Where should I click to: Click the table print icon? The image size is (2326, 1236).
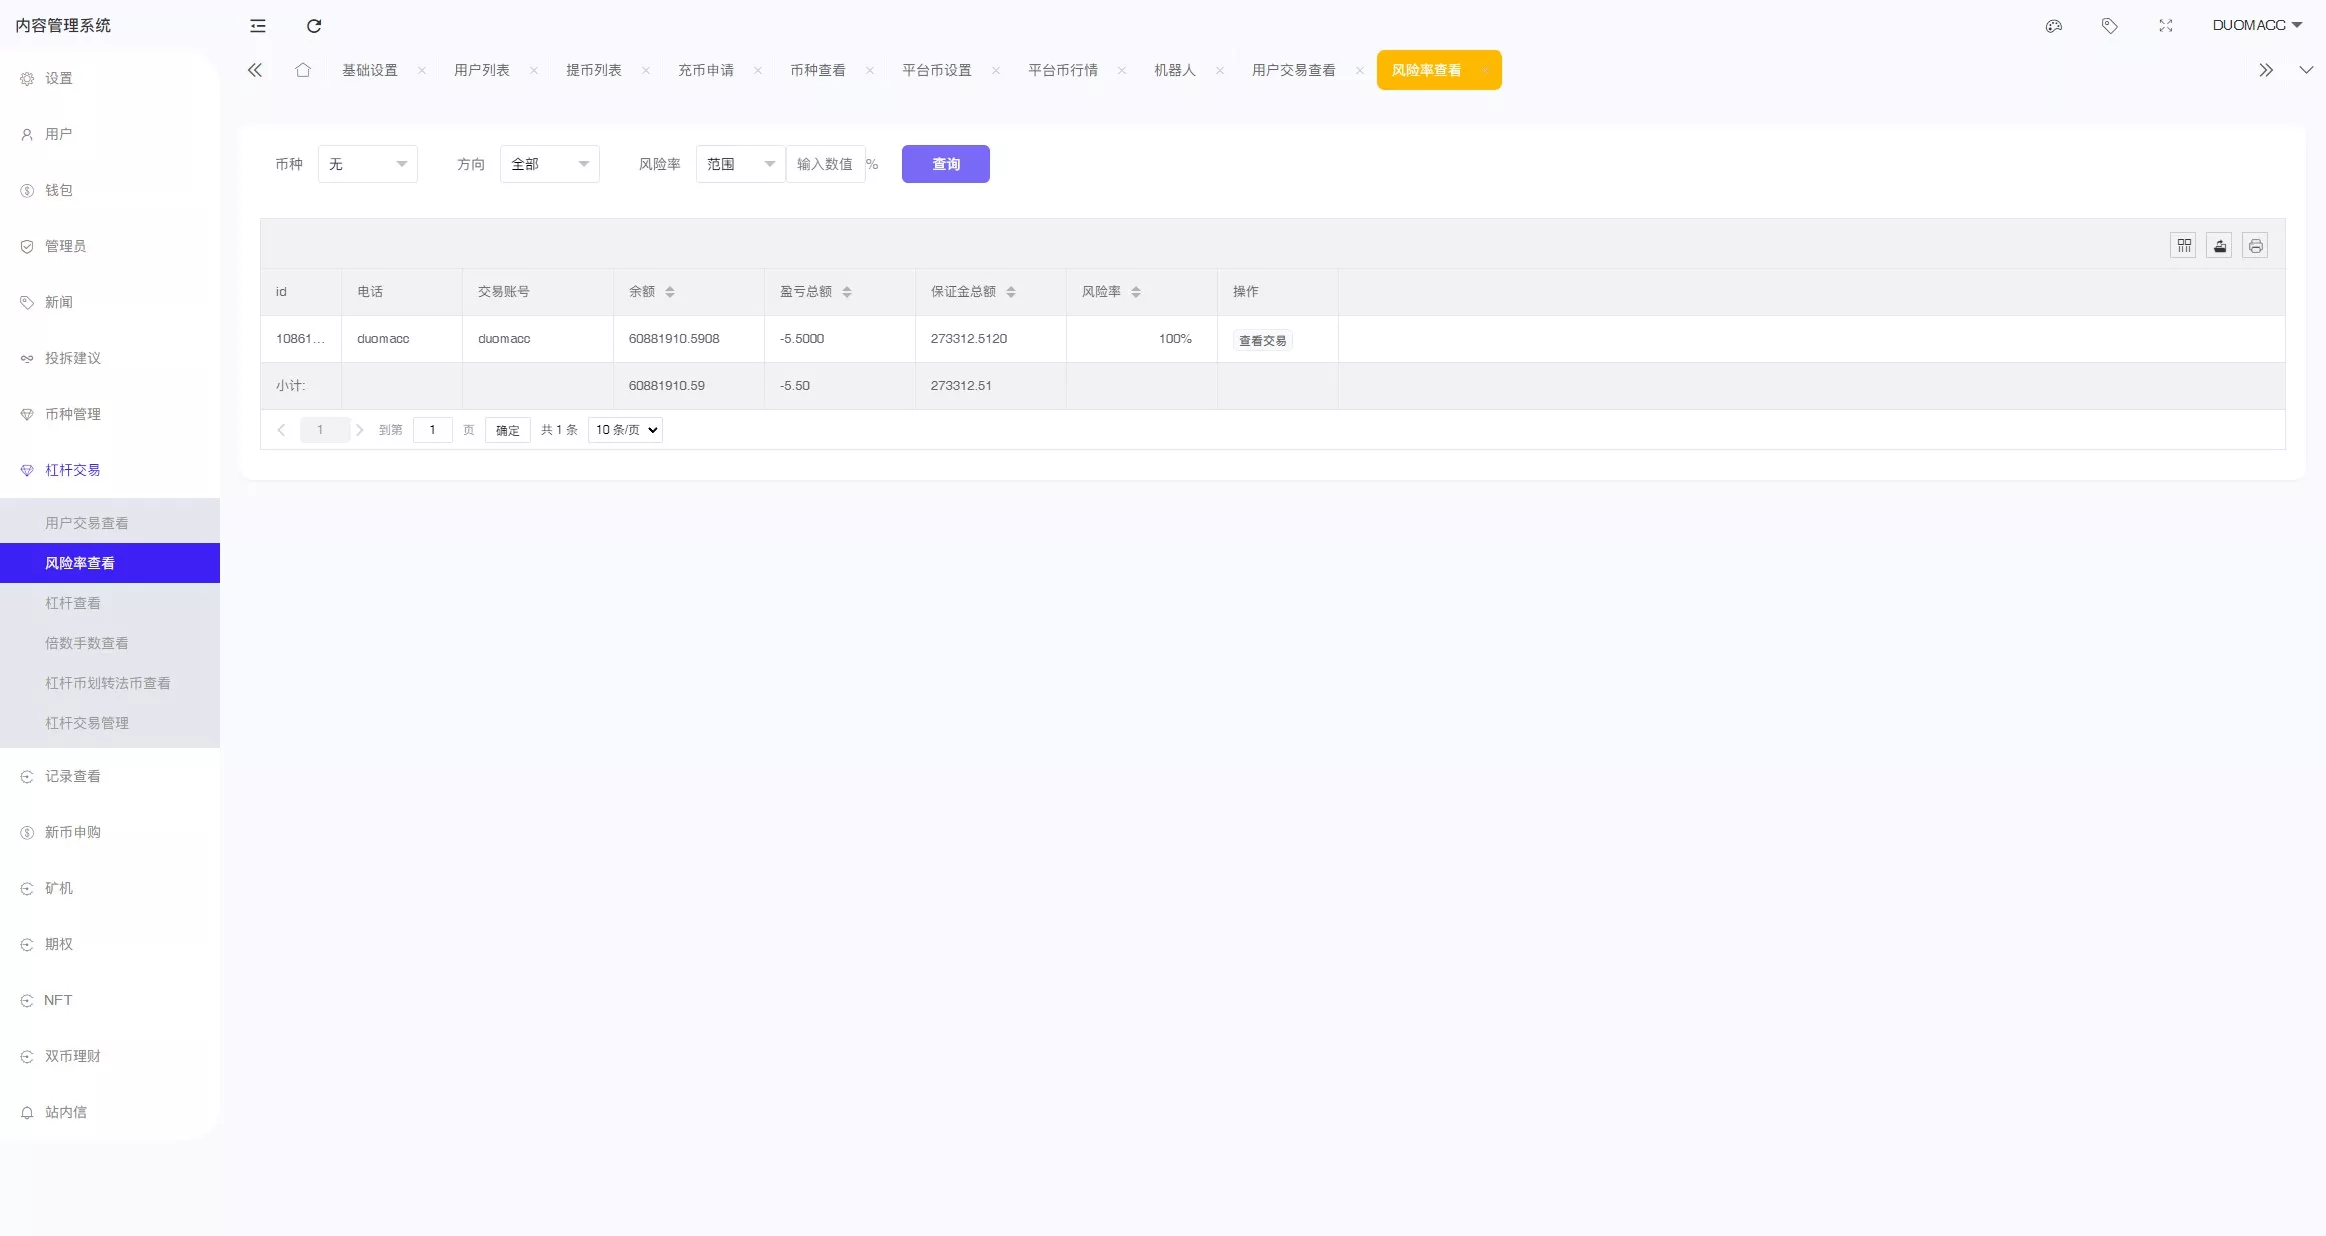click(x=2255, y=246)
